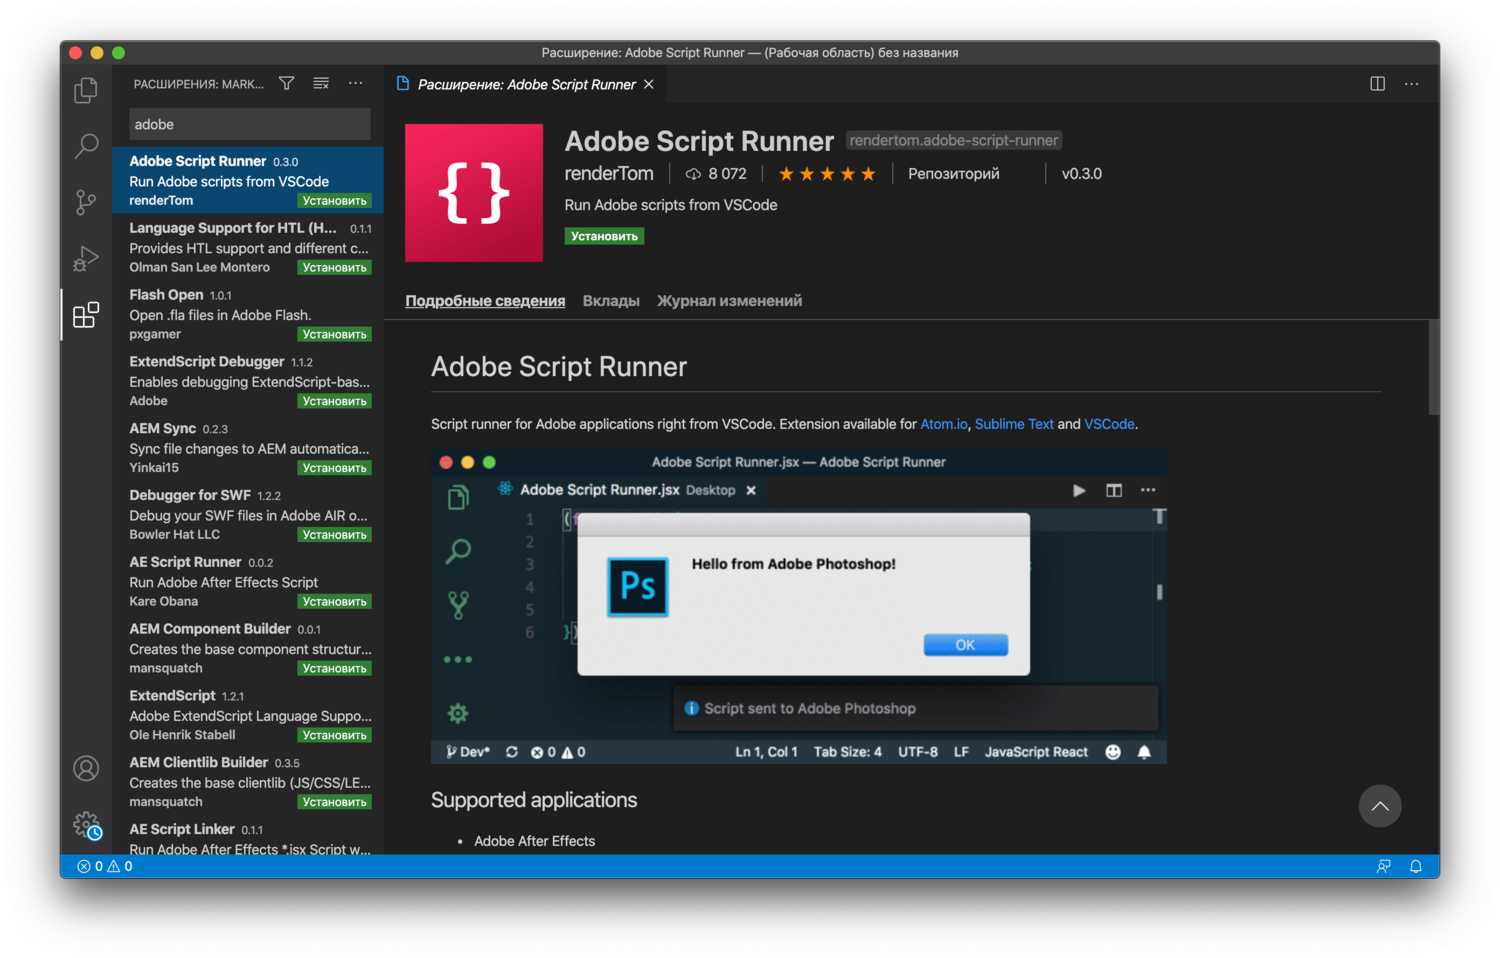Select AE Script Runner list item
Screen dimensions: 1500x958
click(x=248, y=581)
